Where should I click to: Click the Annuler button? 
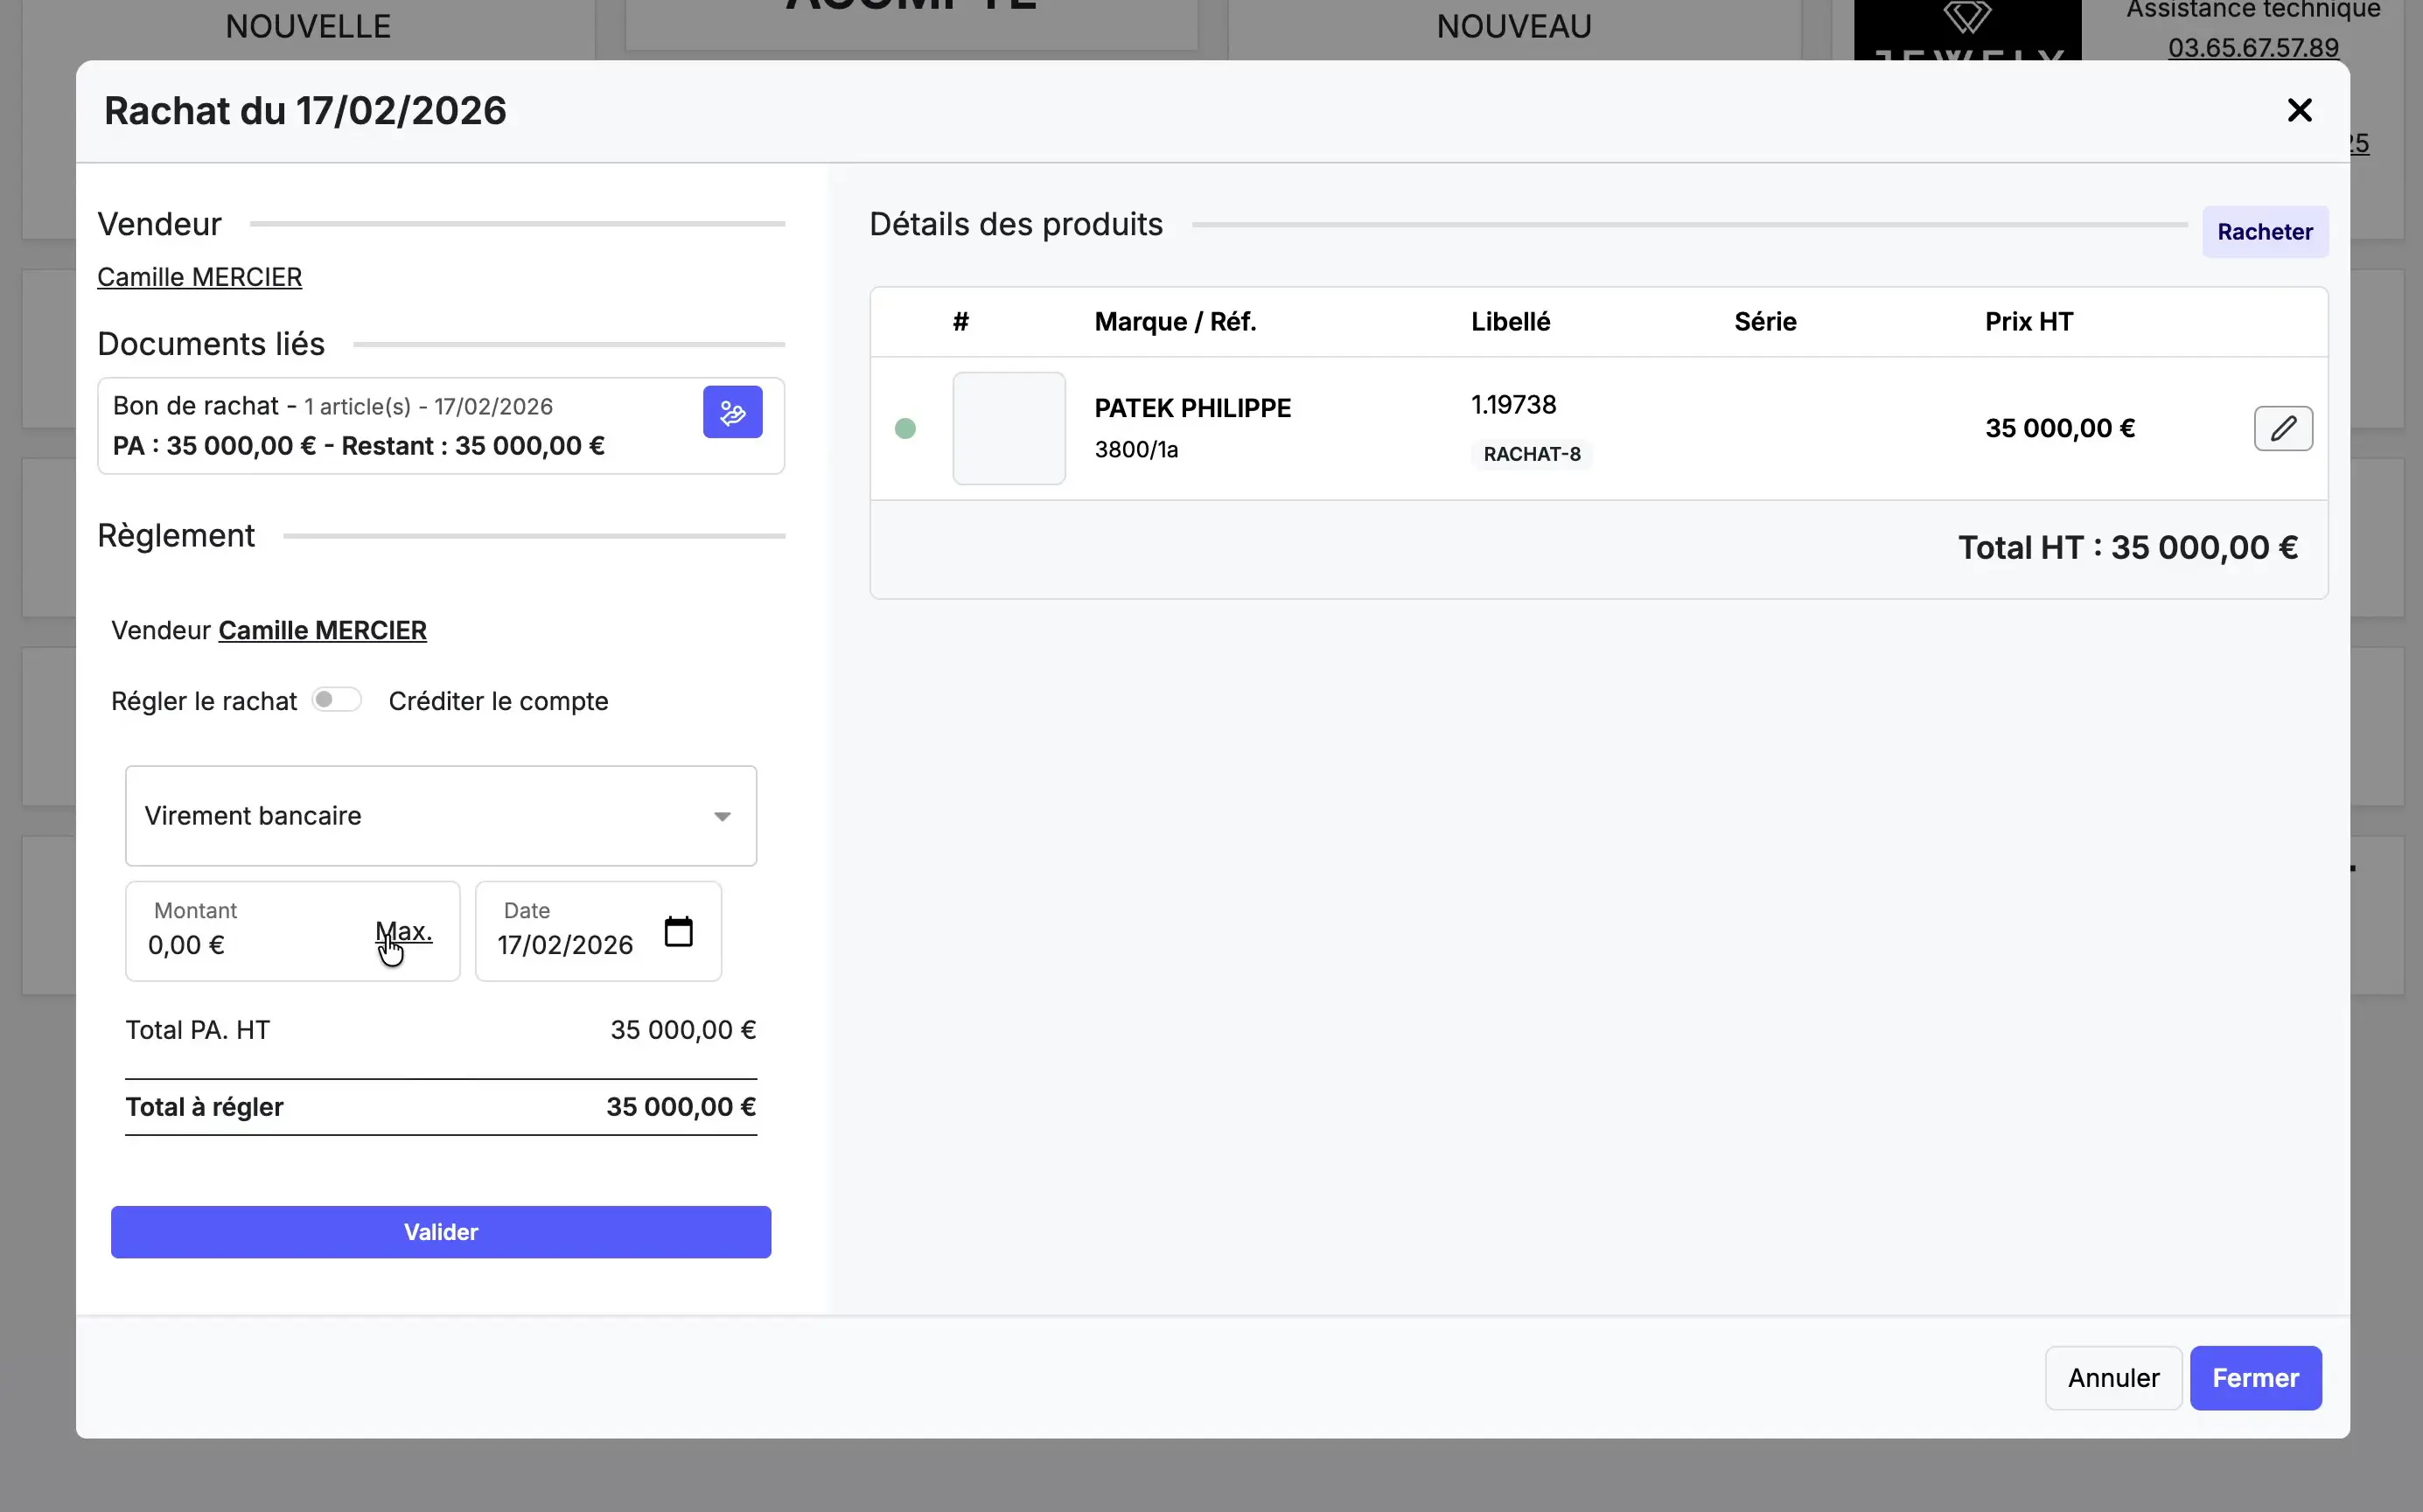coord(2113,1378)
